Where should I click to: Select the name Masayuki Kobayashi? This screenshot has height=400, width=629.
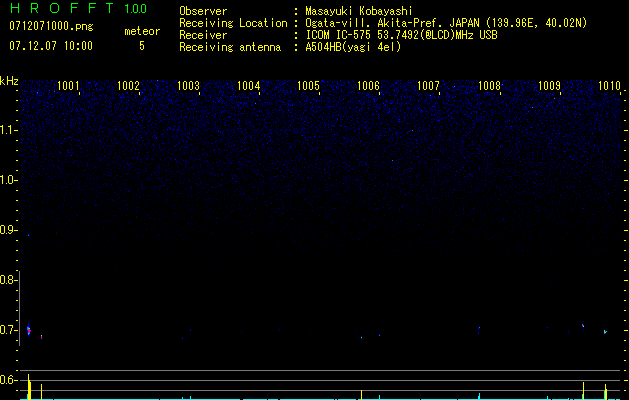click(x=359, y=11)
